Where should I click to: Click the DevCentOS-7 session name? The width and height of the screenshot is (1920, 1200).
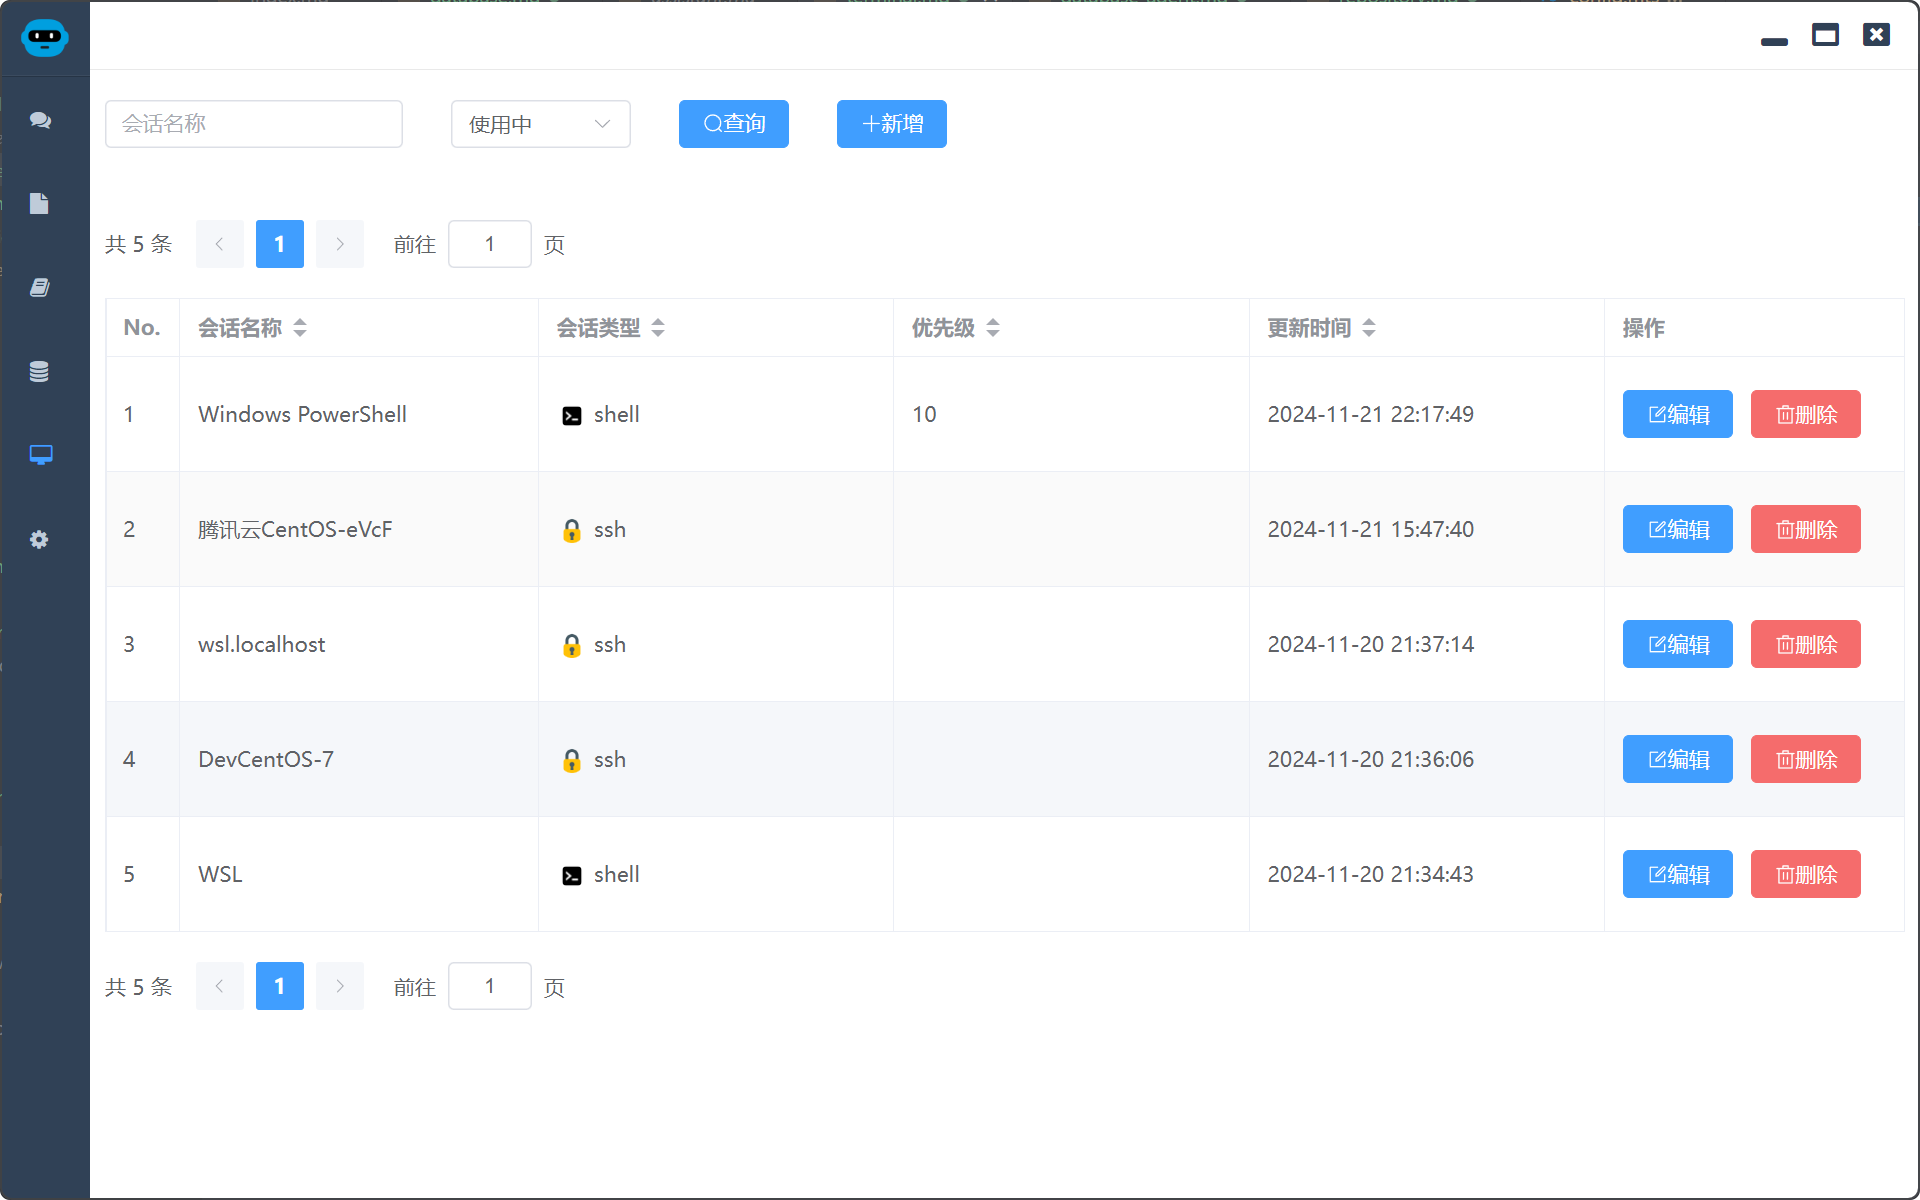click(x=266, y=759)
